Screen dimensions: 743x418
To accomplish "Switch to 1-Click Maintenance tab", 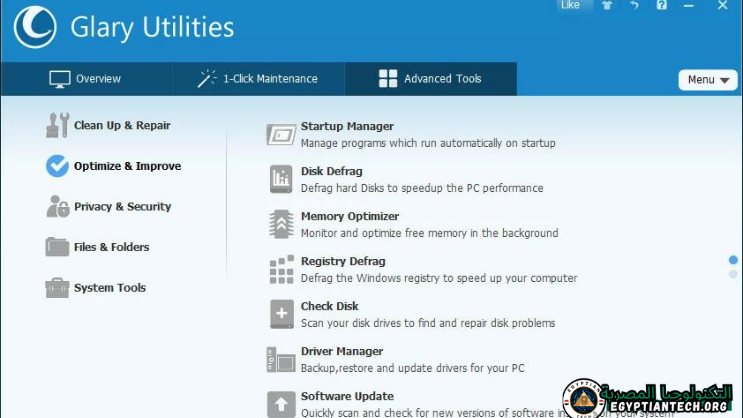I will 258,79.
